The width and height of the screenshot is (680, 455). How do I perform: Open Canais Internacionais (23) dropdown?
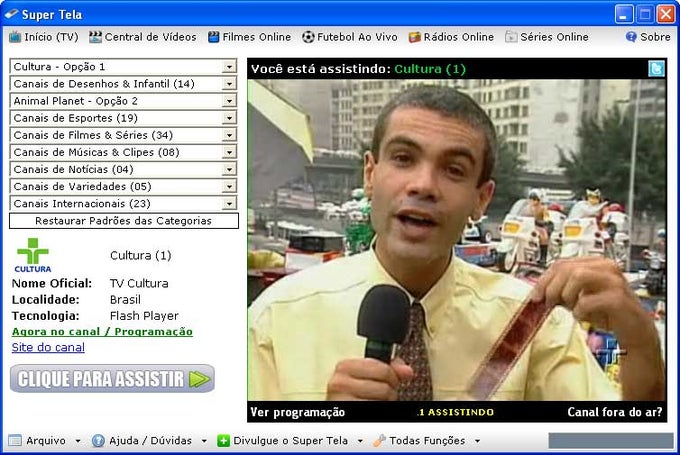pyautogui.click(x=229, y=203)
